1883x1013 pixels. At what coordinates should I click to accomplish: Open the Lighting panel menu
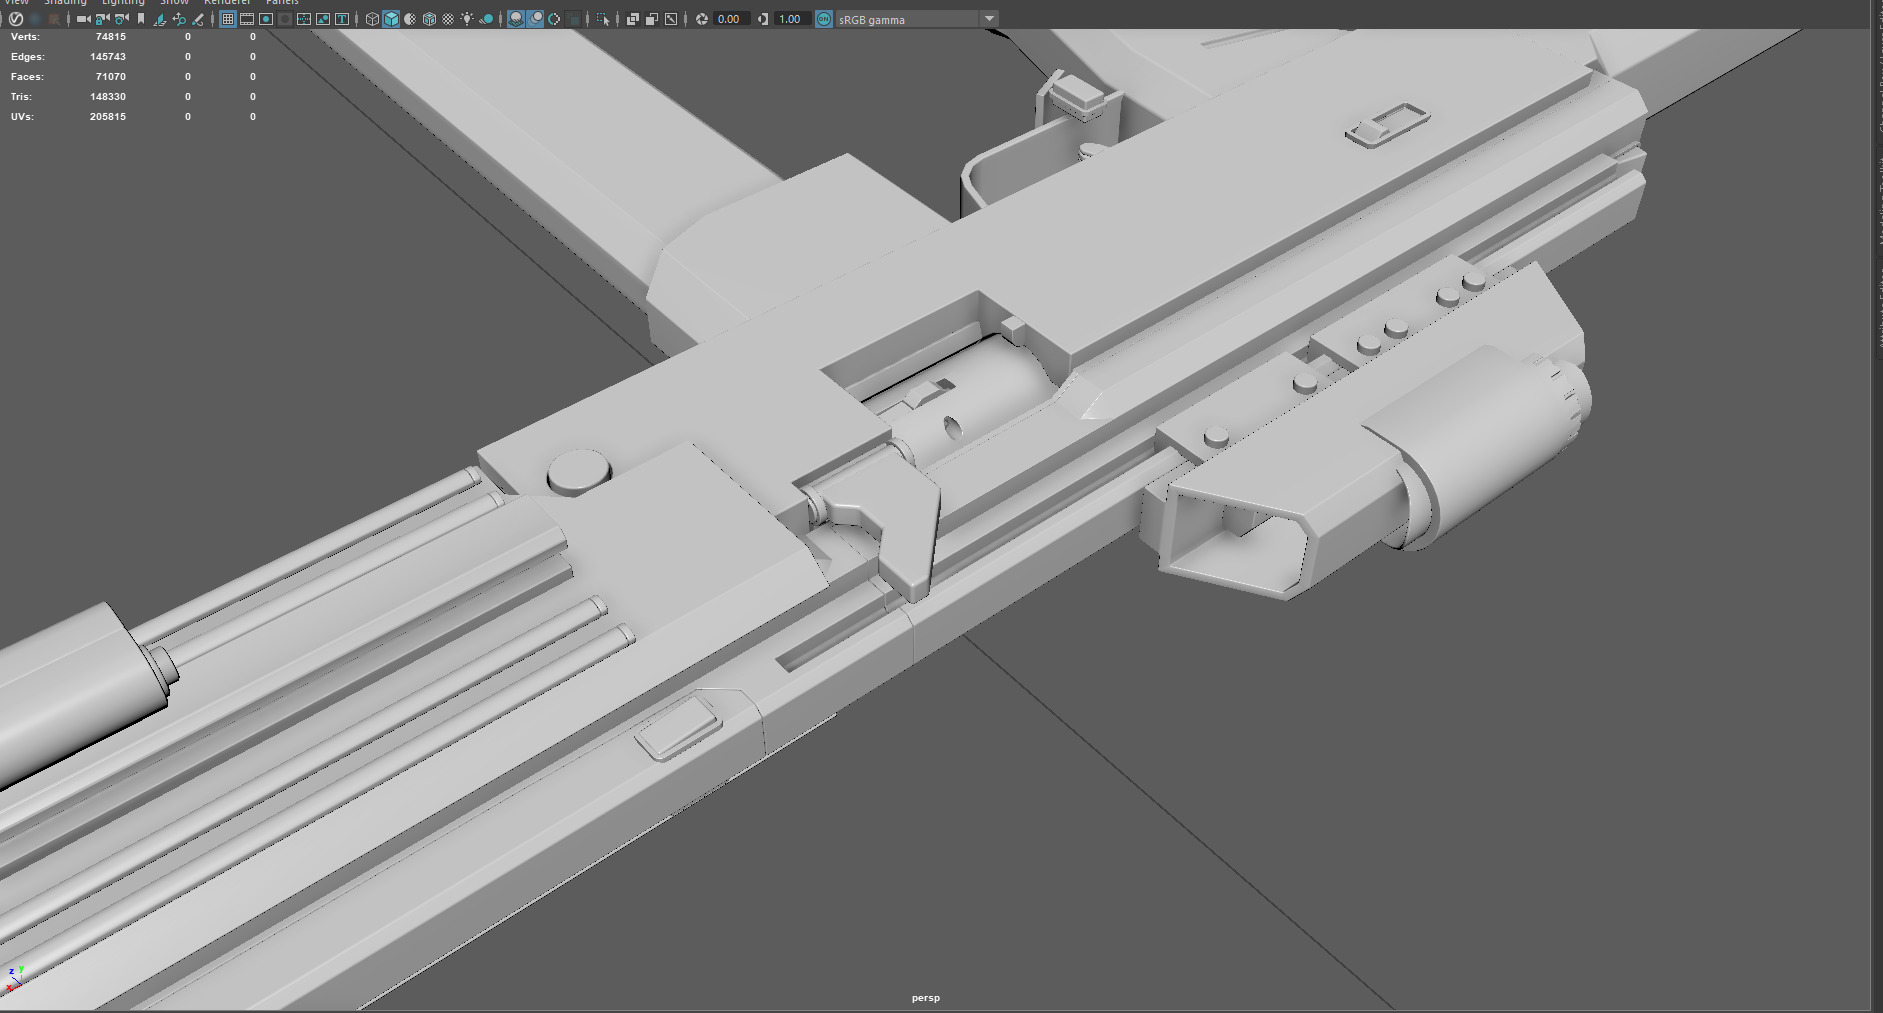(x=123, y=3)
